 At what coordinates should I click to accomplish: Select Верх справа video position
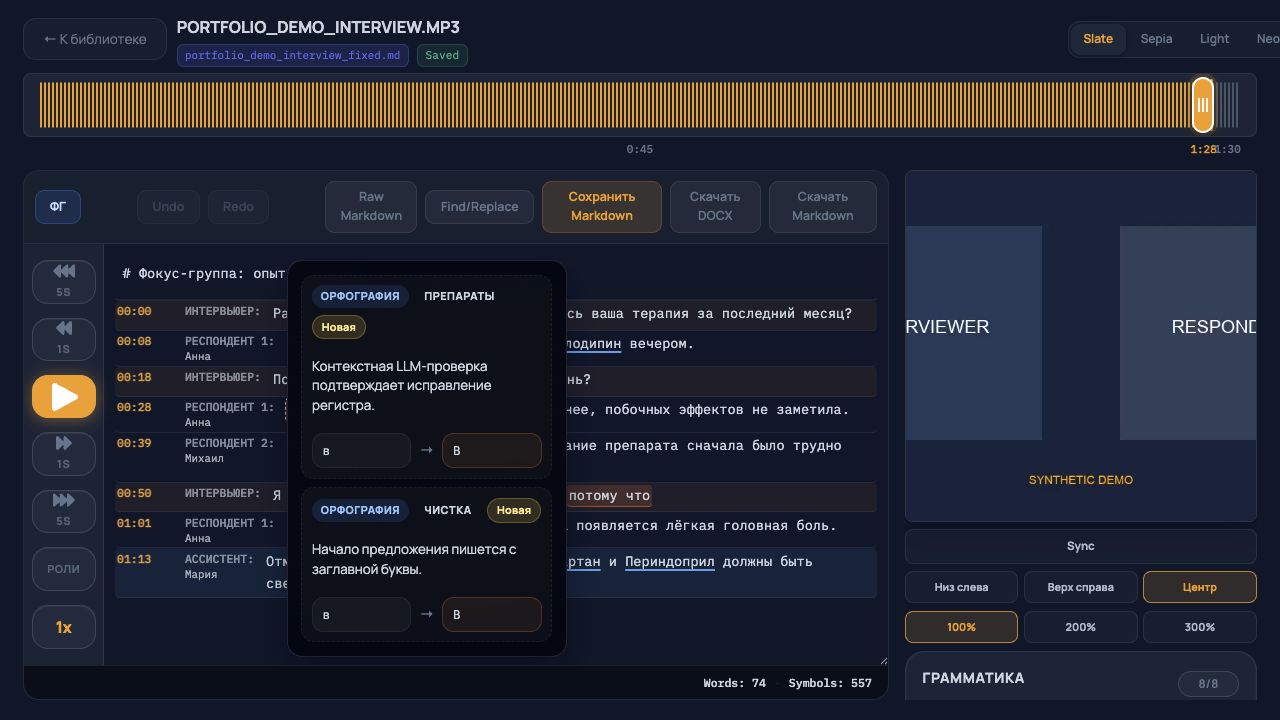coord(1080,587)
